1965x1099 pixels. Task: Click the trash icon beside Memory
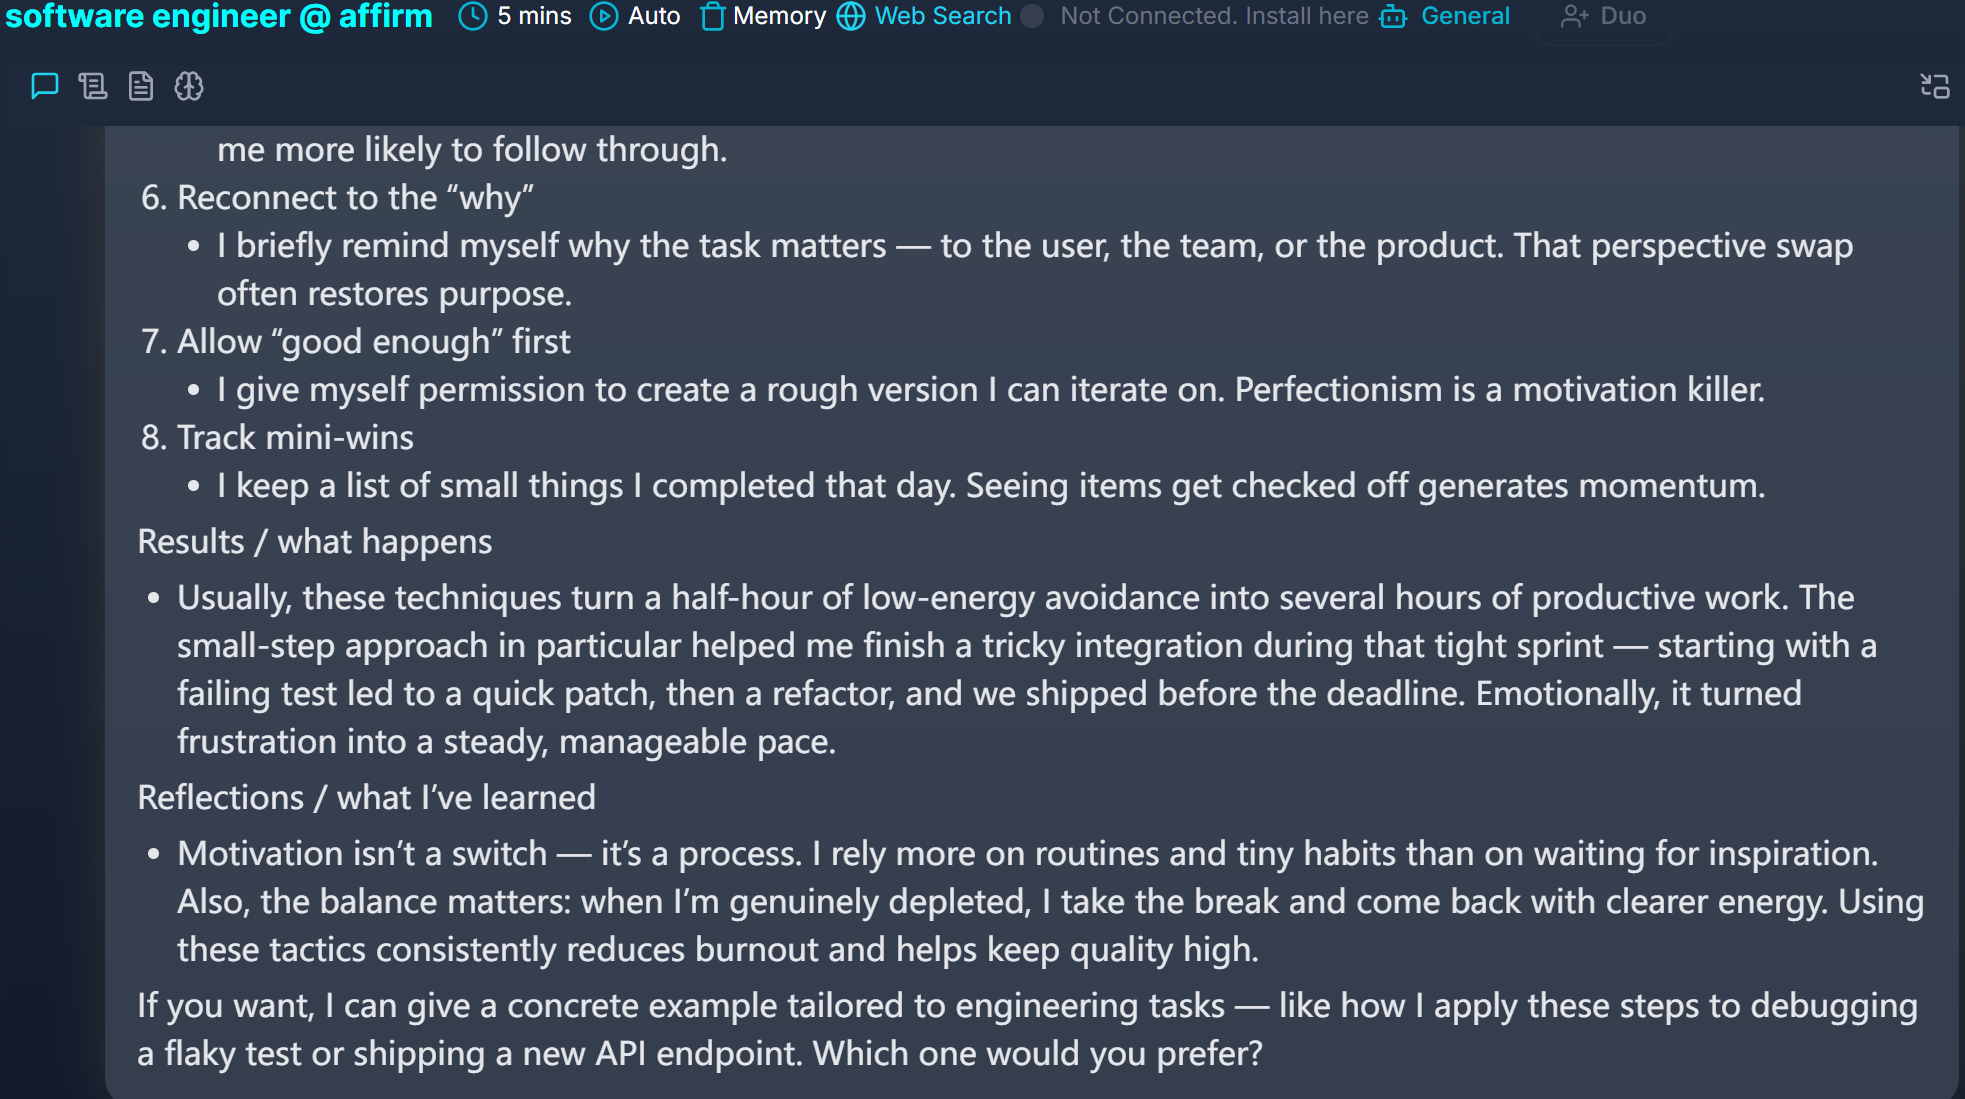[x=712, y=16]
